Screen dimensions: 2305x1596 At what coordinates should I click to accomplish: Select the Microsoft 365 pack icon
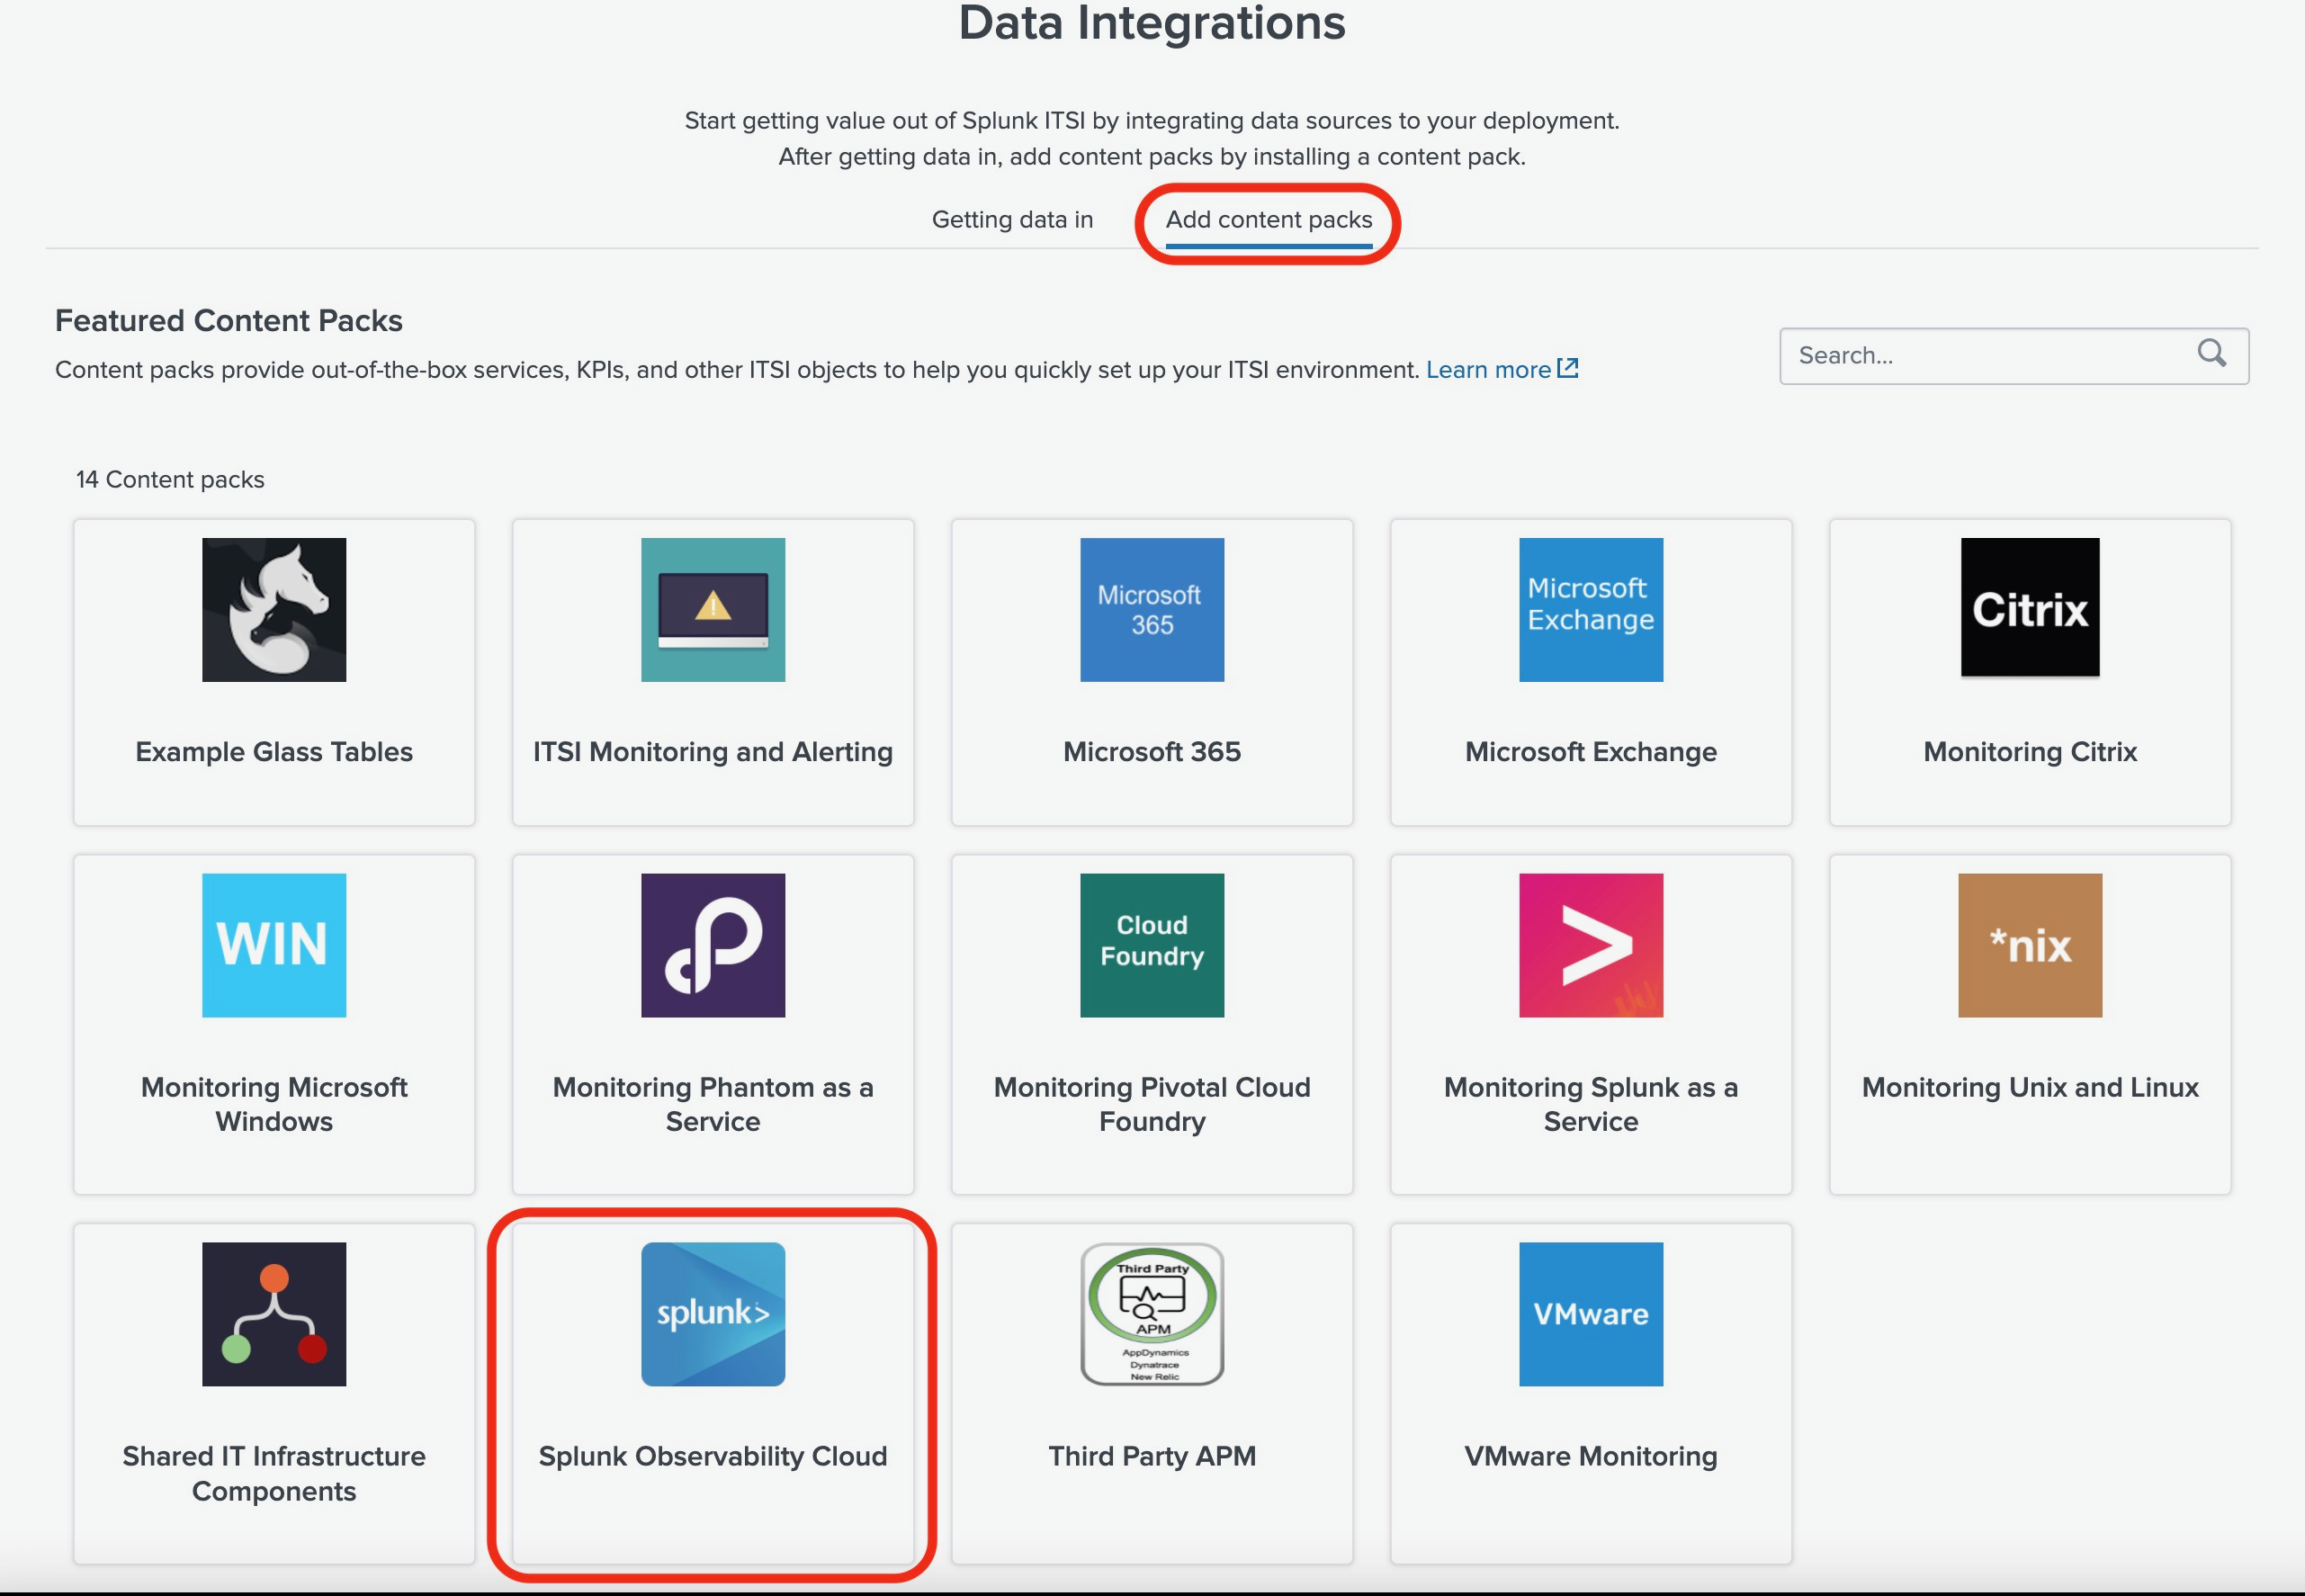[x=1151, y=609]
